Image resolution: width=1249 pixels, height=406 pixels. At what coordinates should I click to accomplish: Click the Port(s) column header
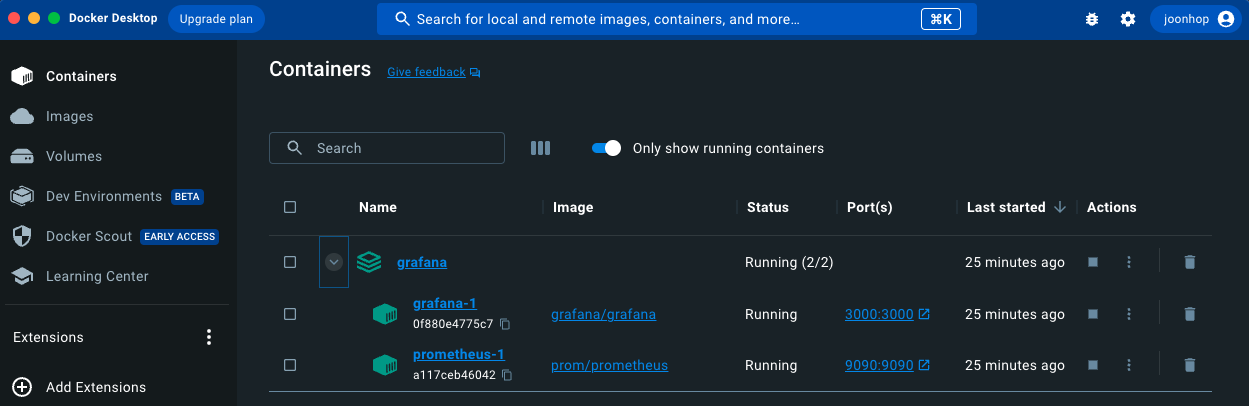[869, 207]
